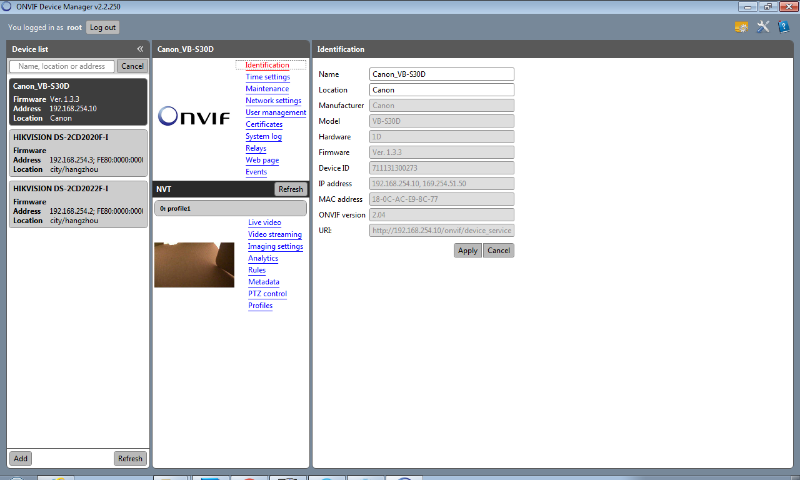Open the Analytics page
Image resolution: width=800 pixels, height=480 pixels.
click(x=263, y=258)
